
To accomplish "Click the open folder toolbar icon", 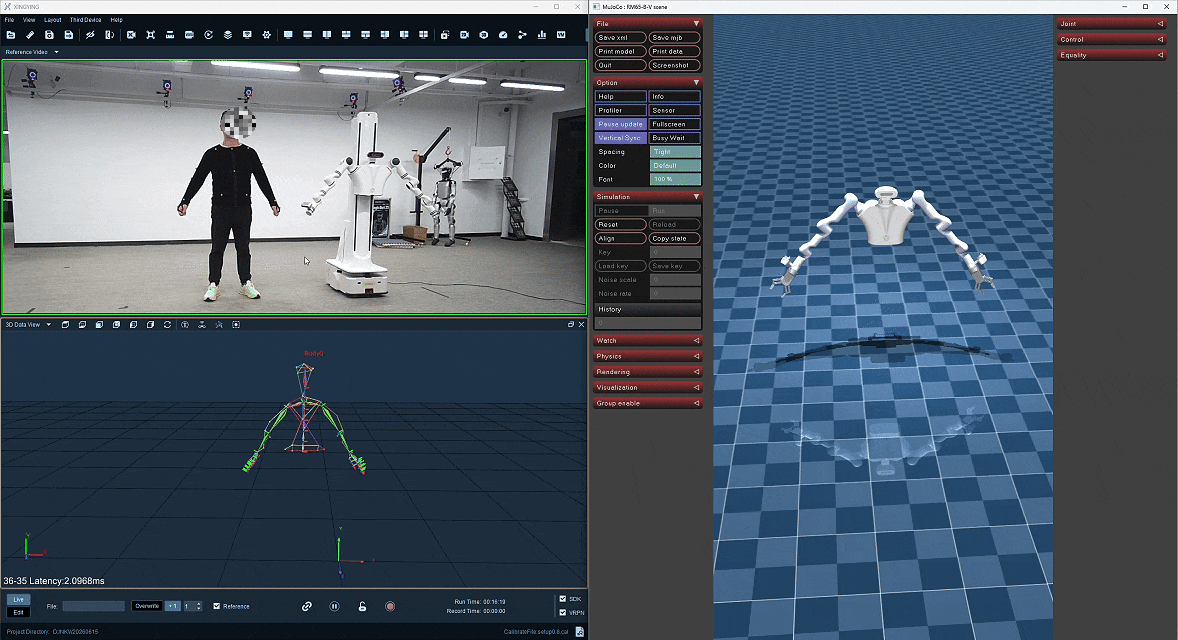I will tap(11, 35).
